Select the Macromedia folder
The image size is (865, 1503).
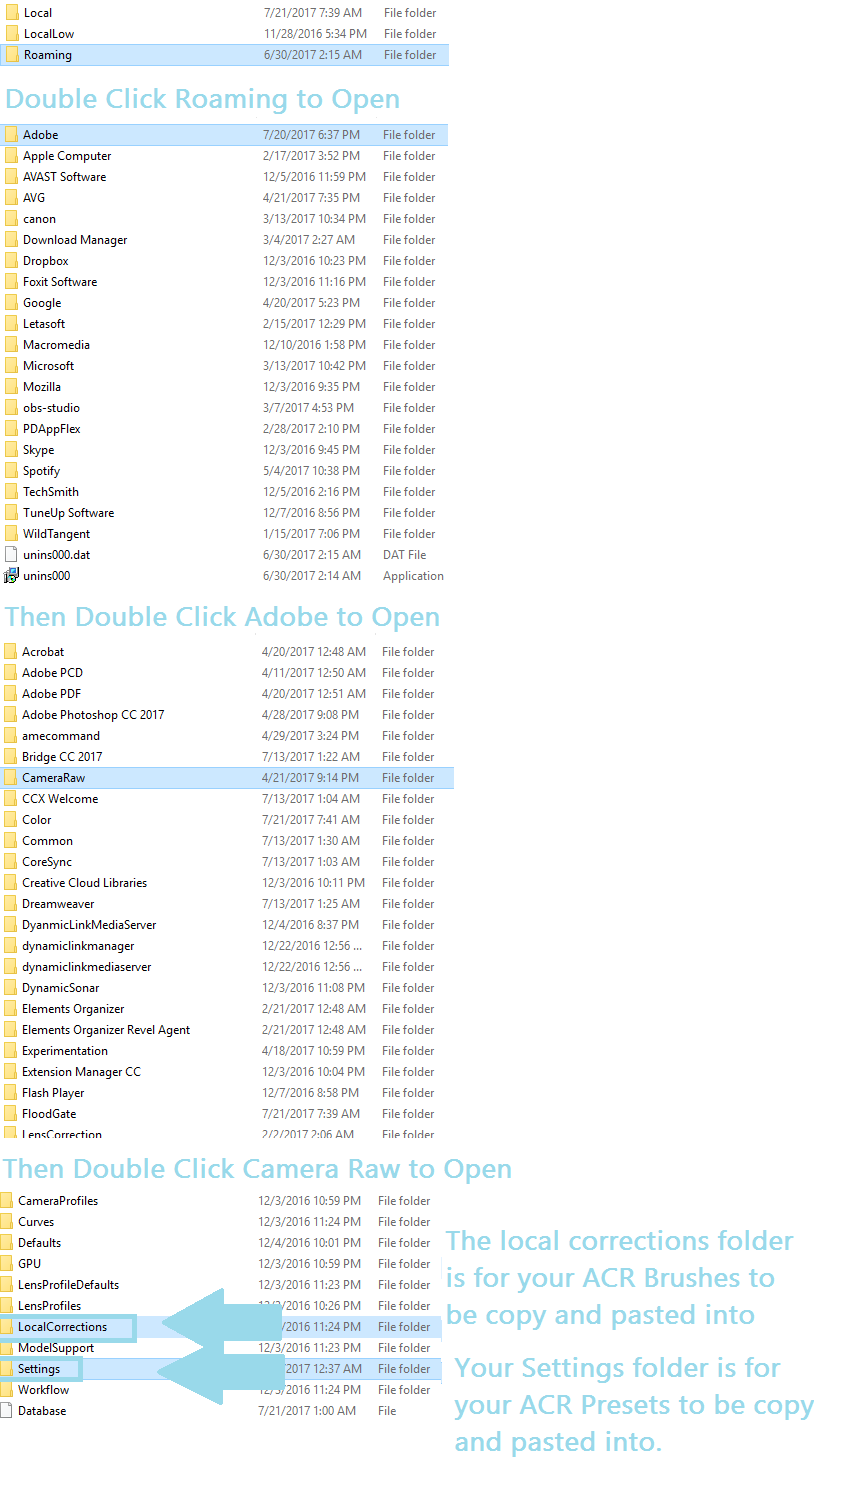click(x=56, y=345)
